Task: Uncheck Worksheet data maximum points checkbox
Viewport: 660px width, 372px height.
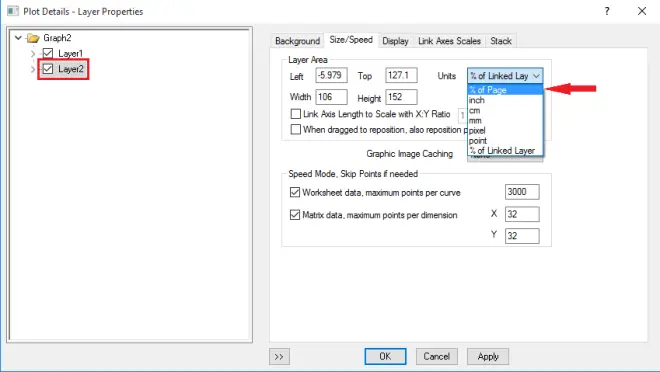Action: pos(295,192)
